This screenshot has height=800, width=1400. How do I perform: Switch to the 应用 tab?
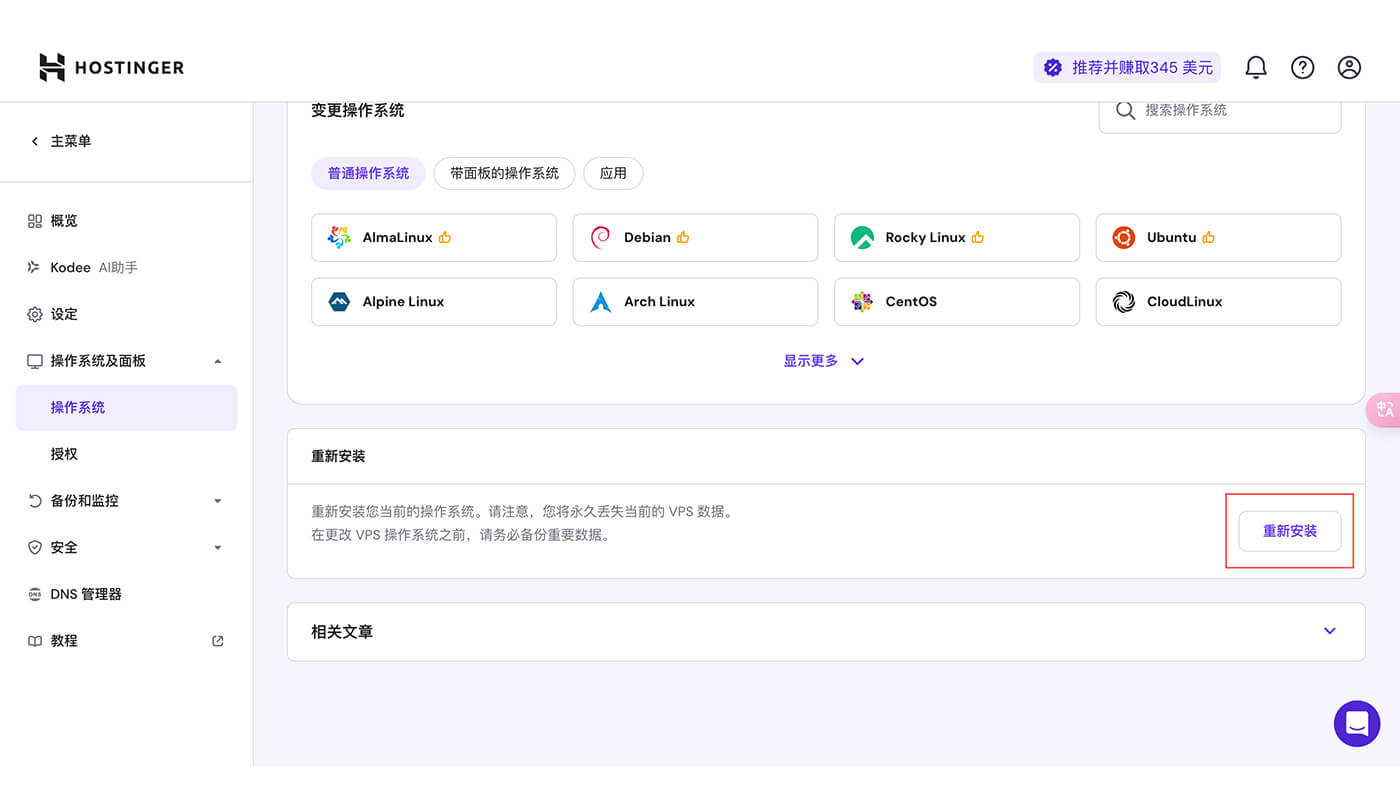[613, 173]
